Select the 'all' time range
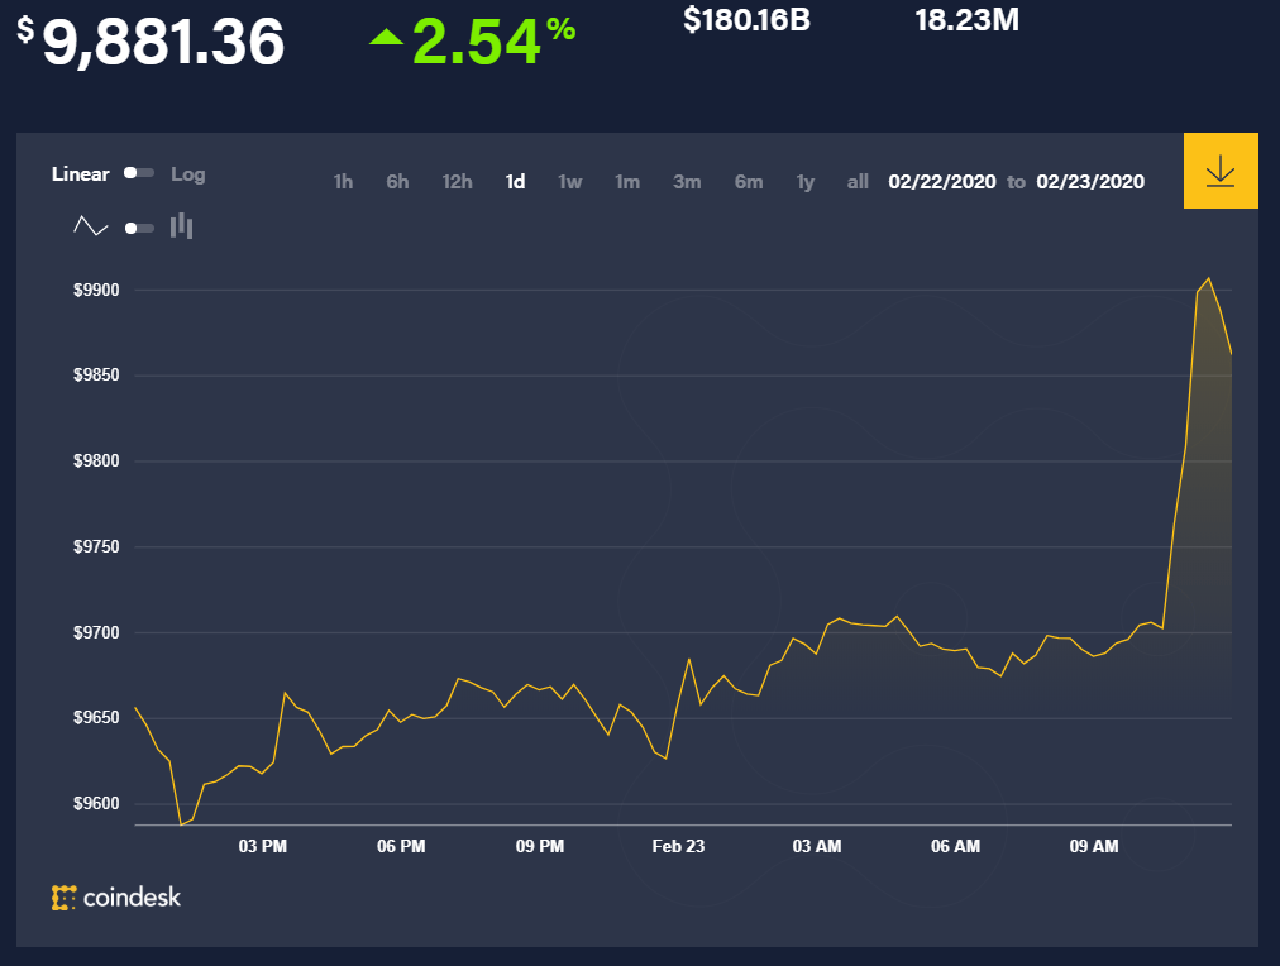Screen dimensions: 1280x966 [858, 181]
